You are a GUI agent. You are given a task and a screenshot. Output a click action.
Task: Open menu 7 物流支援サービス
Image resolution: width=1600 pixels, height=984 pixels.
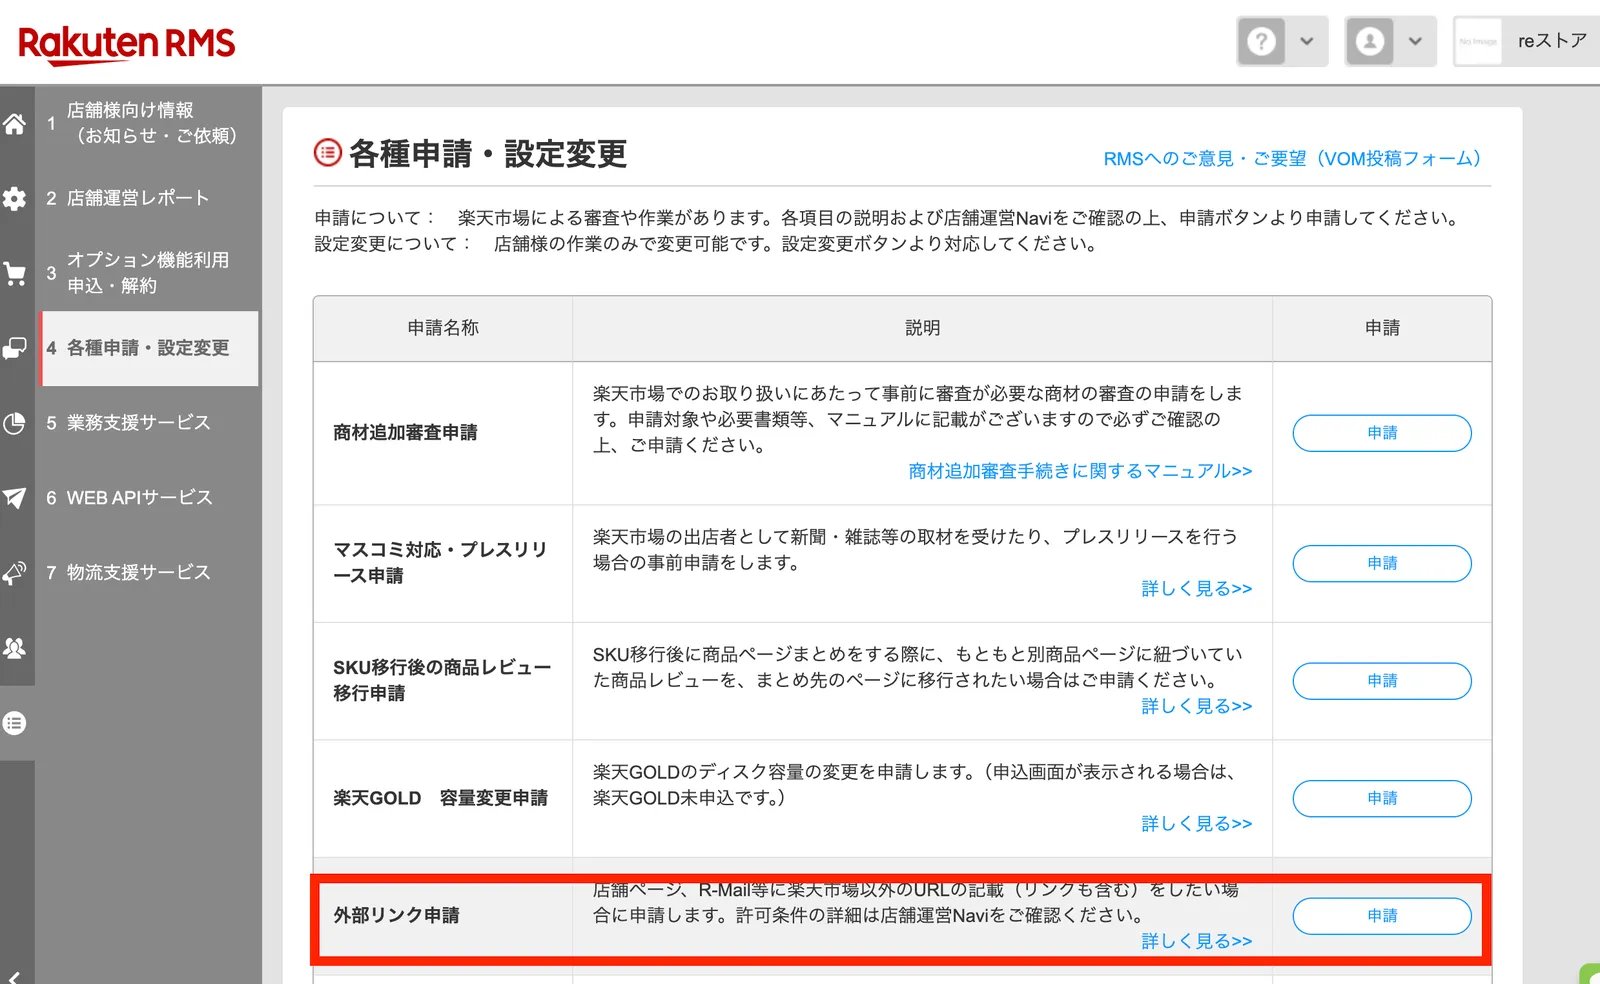148,573
